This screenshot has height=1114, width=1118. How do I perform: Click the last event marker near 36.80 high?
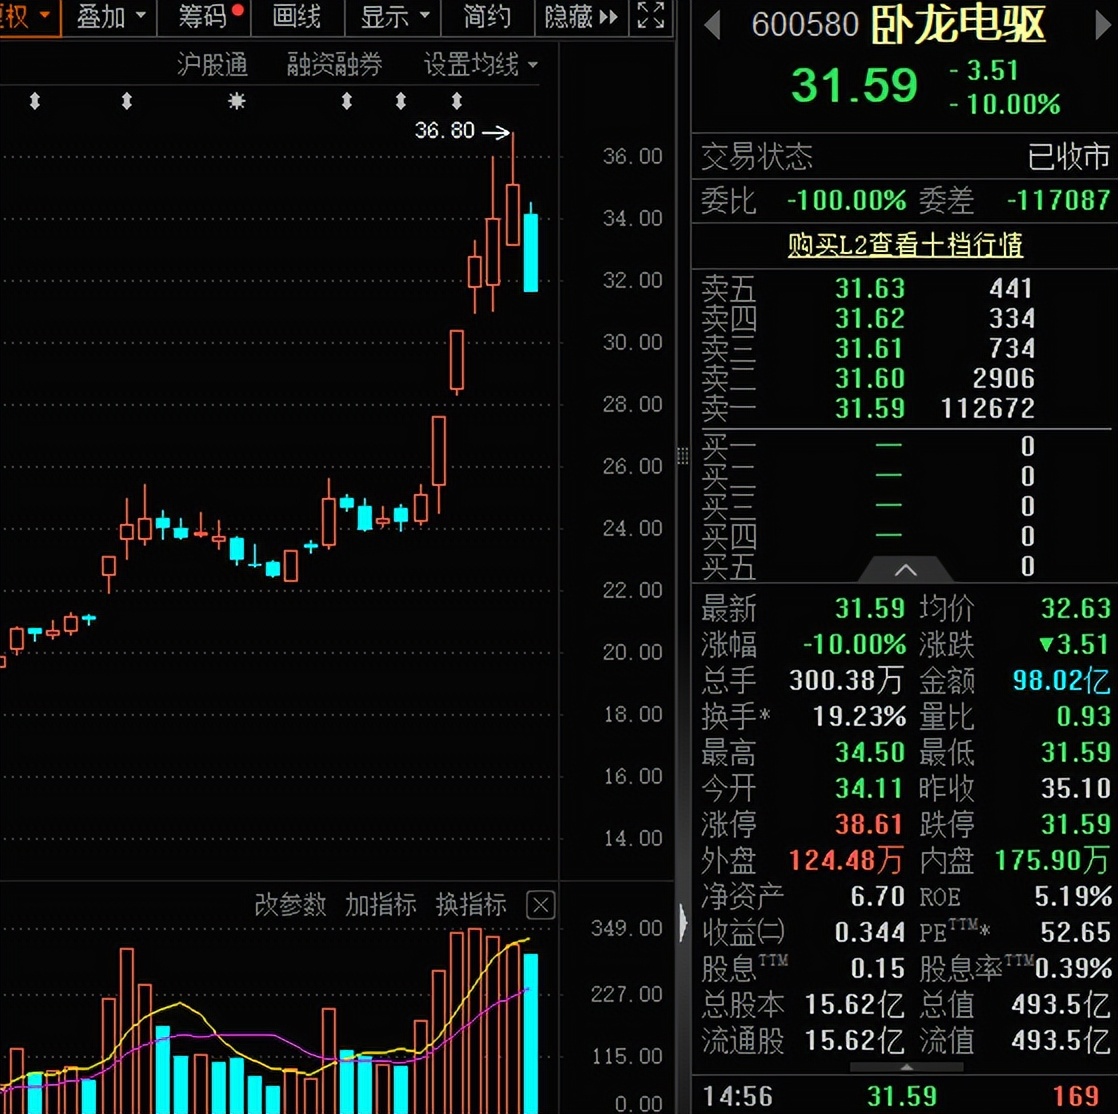[x=457, y=101]
